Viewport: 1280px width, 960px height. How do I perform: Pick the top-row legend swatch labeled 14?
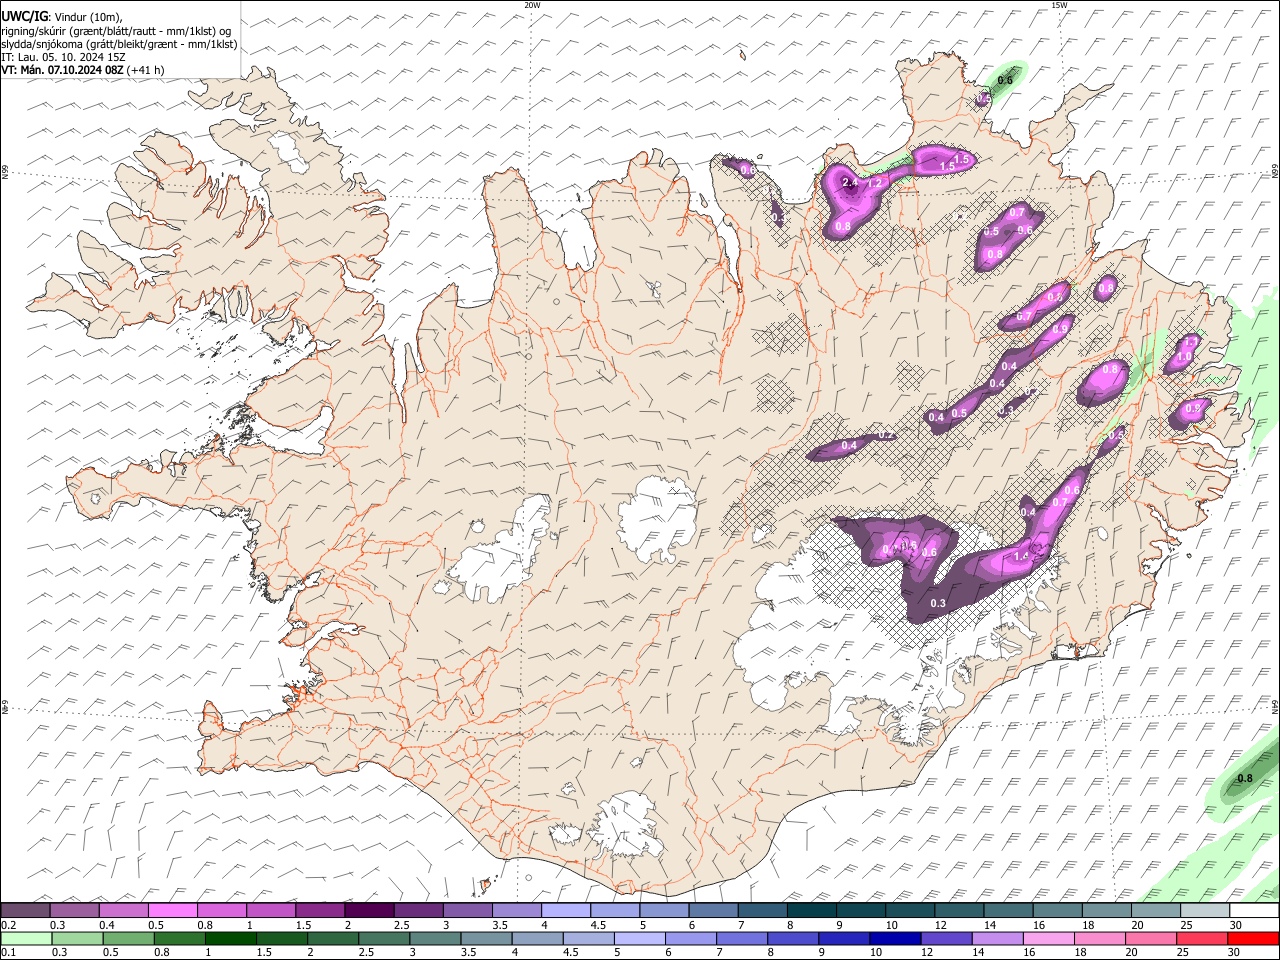pos(1006,910)
